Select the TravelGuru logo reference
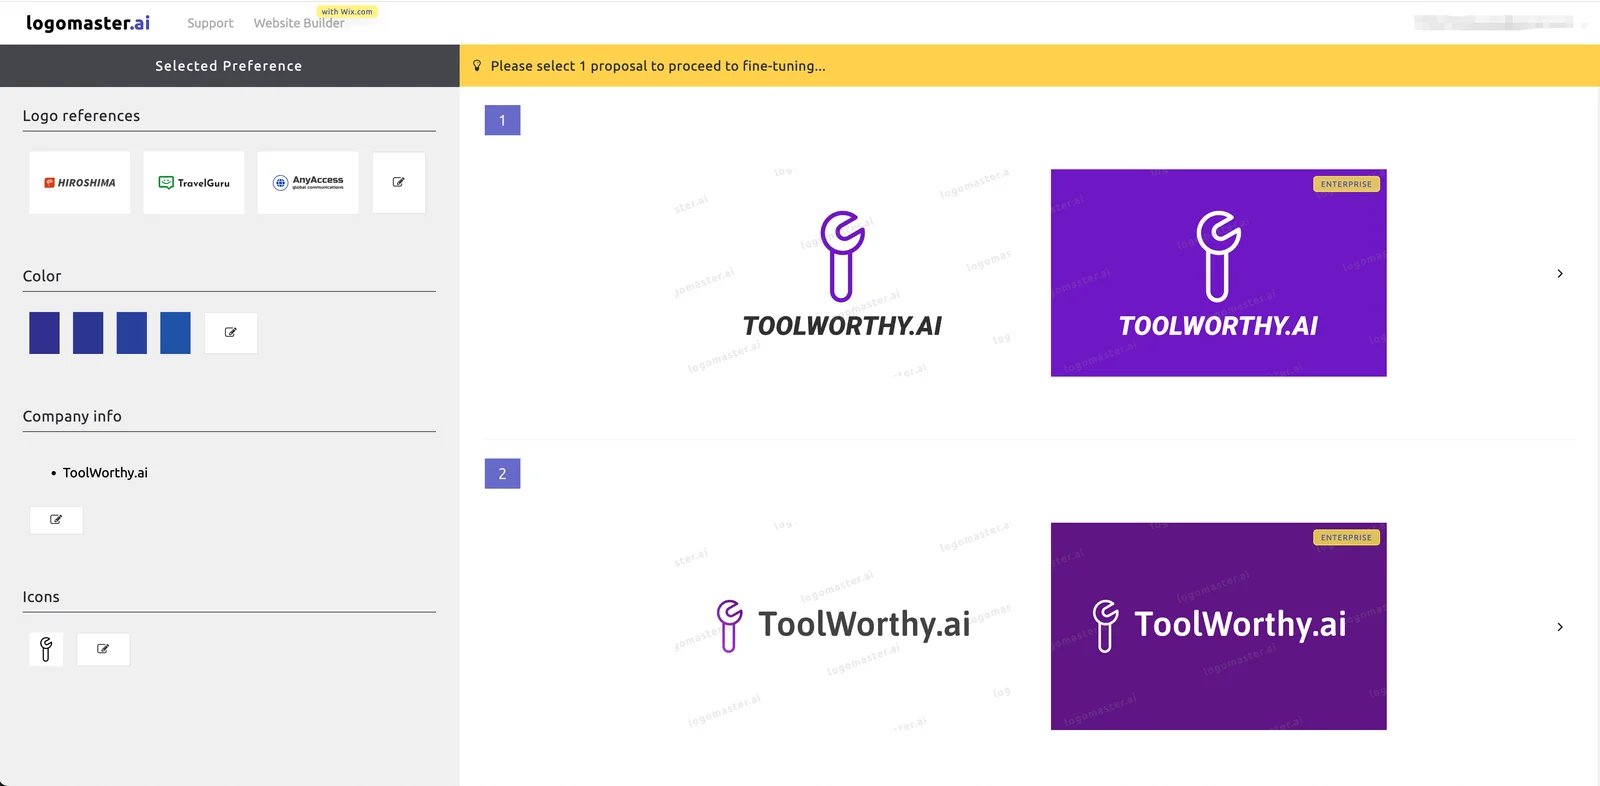 [x=194, y=183]
